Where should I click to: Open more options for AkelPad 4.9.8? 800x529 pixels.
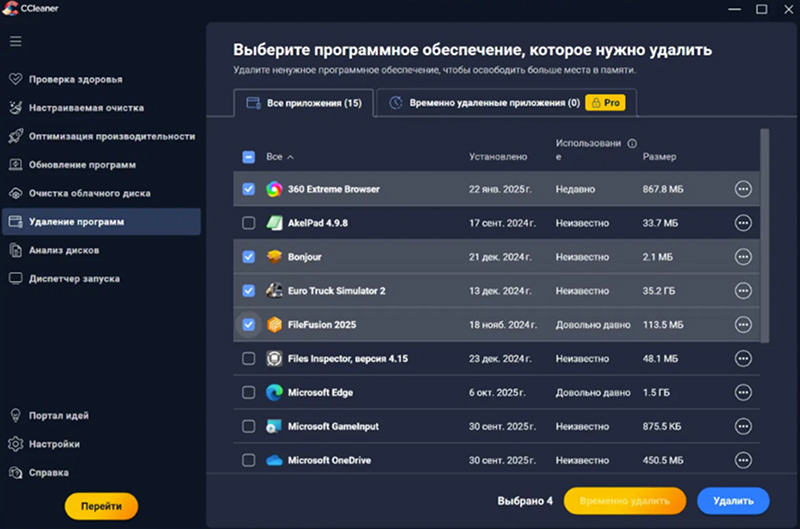(x=743, y=223)
